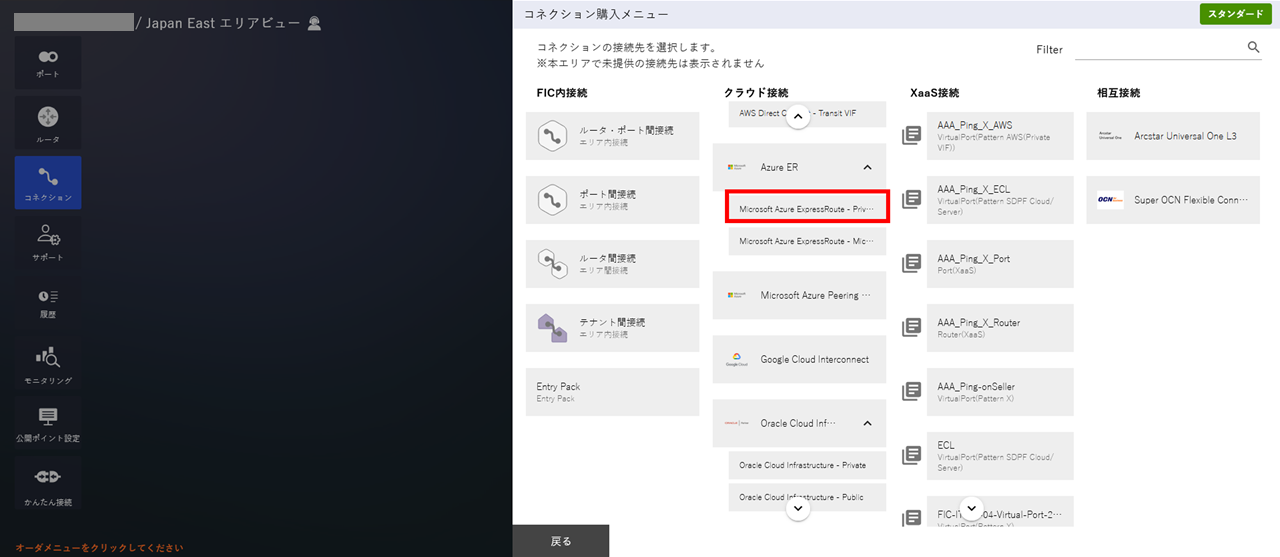The width and height of the screenshot is (1280, 557).
Task: Click the user profile icon in header
Action: tap(314, 22)
